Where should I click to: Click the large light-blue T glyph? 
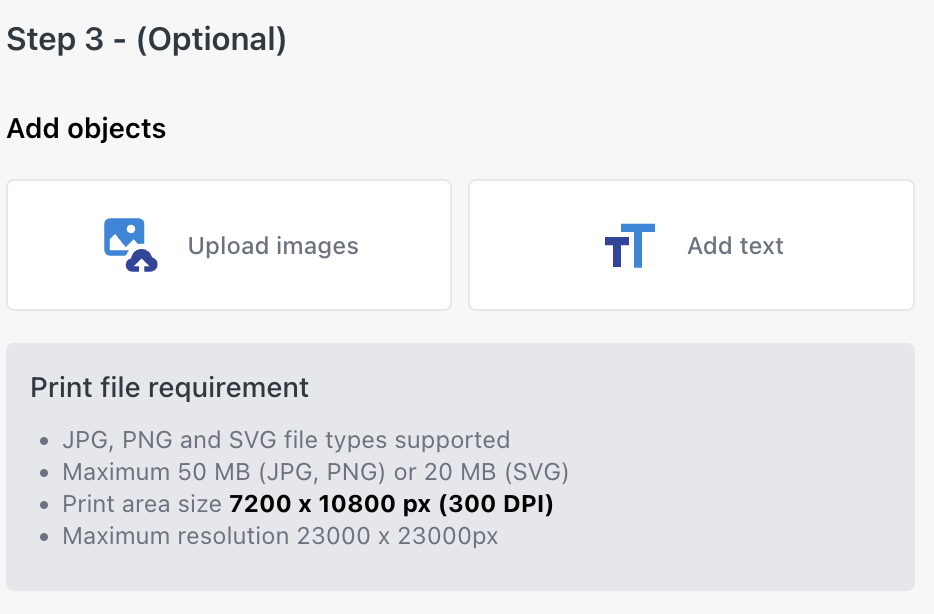(638, 246)
